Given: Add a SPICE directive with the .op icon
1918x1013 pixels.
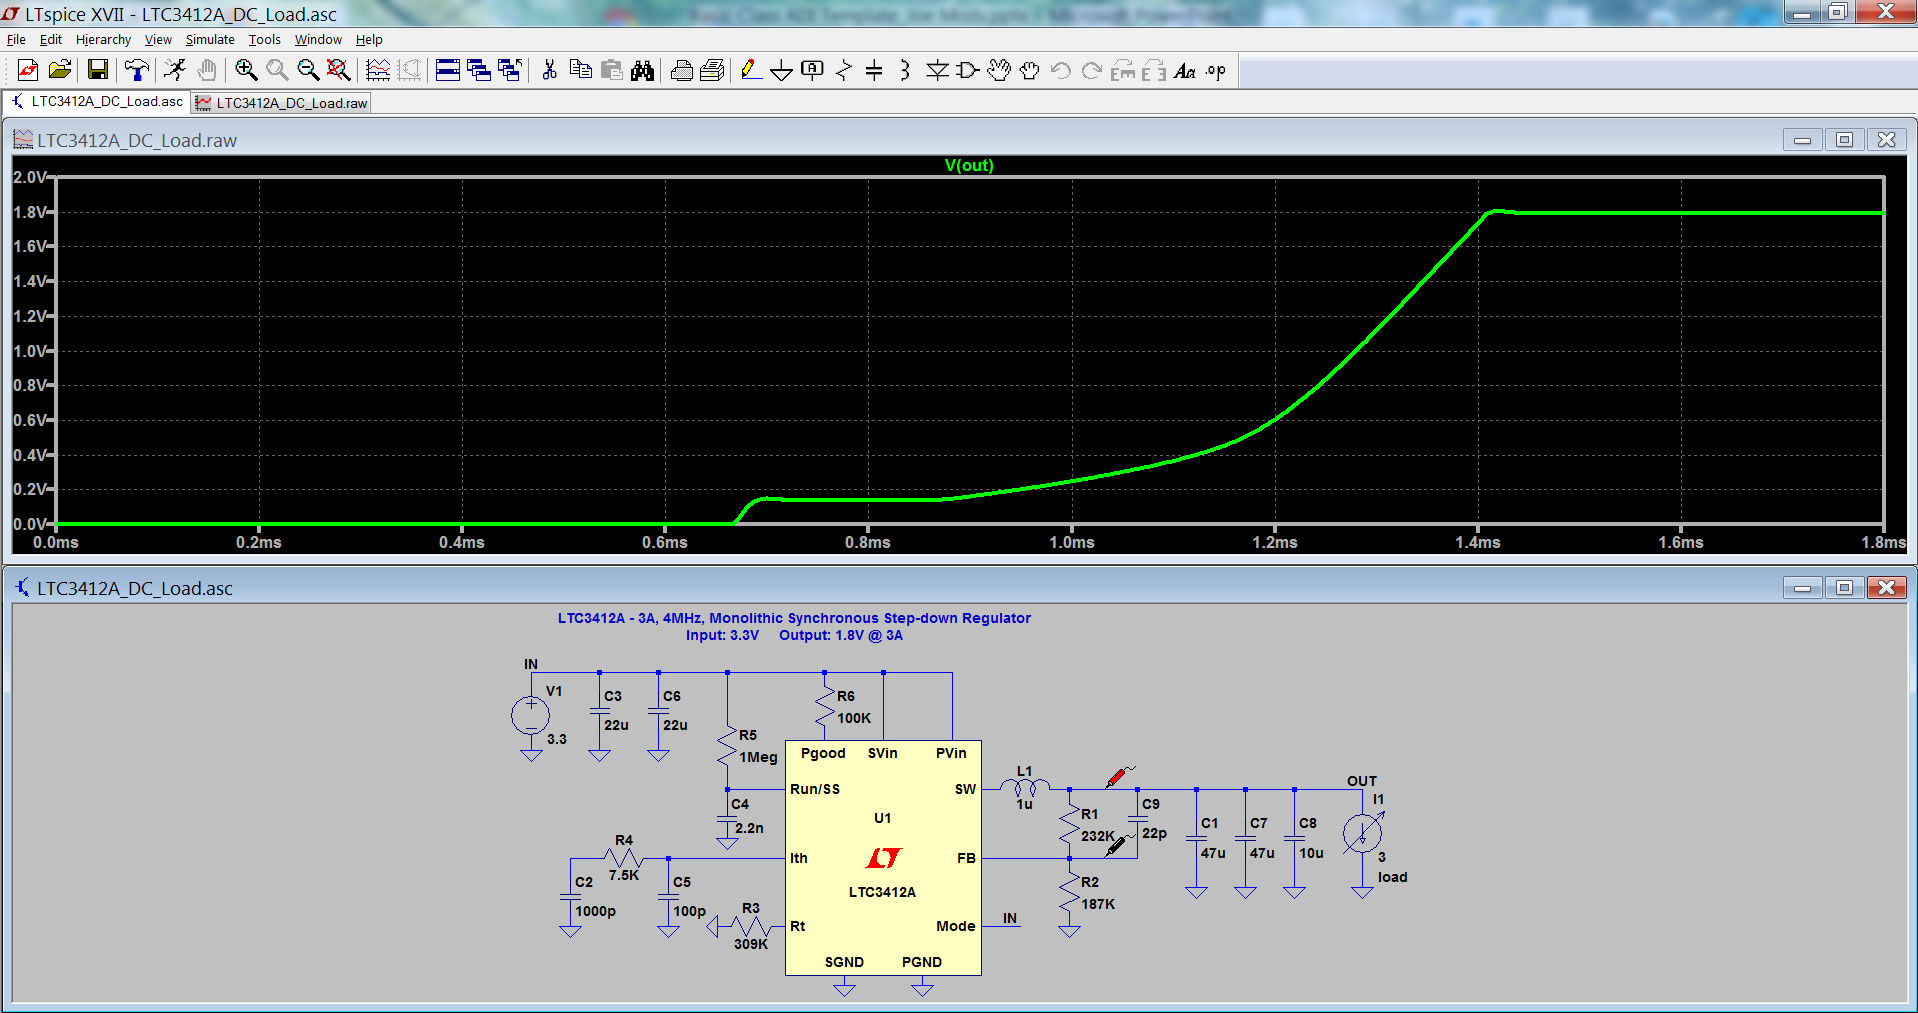Looking at the screenshot, I should click(x=1214, y=70).
